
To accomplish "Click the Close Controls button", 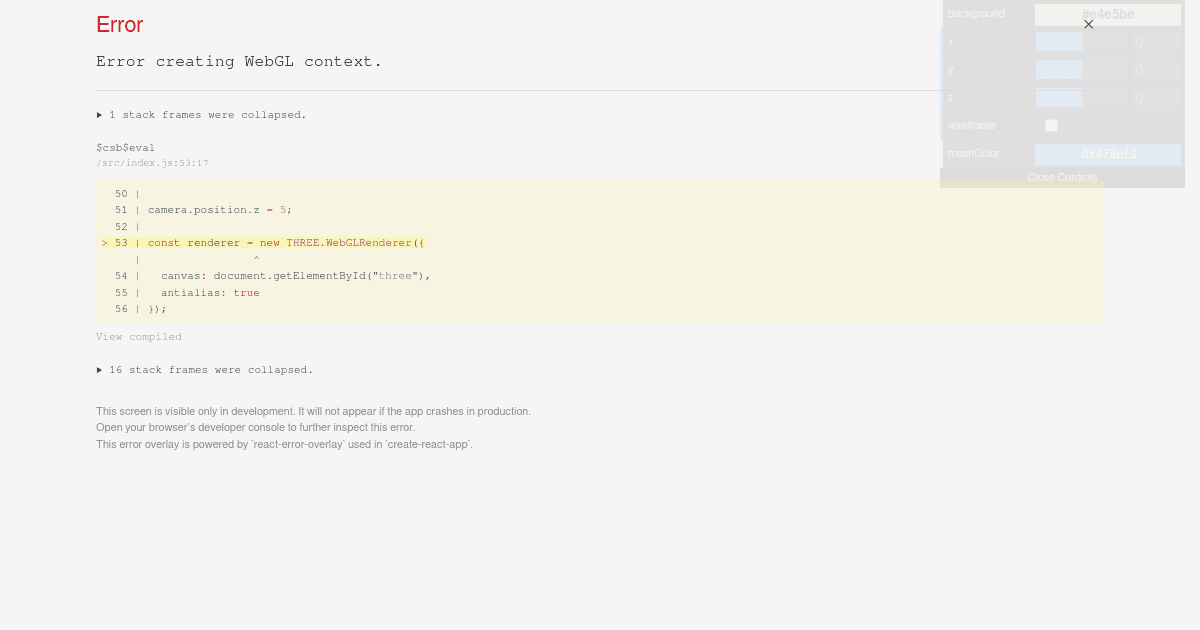I will 1062,177.
